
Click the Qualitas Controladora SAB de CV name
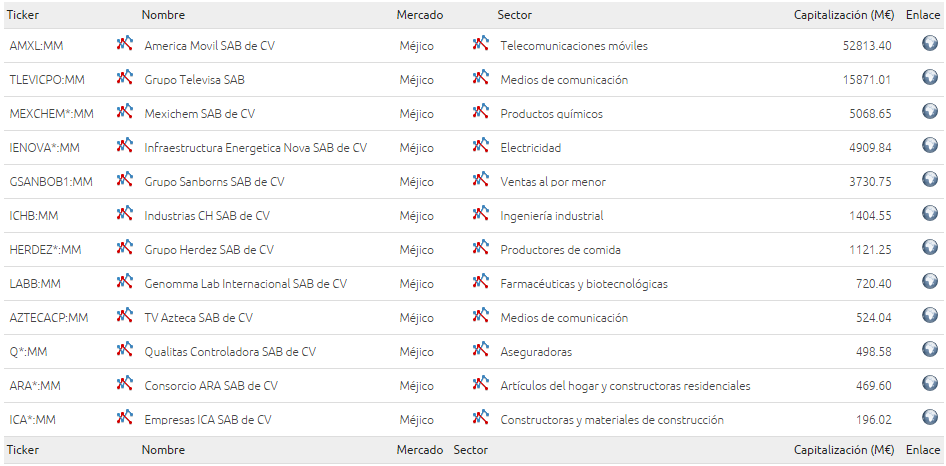(230, 352)
